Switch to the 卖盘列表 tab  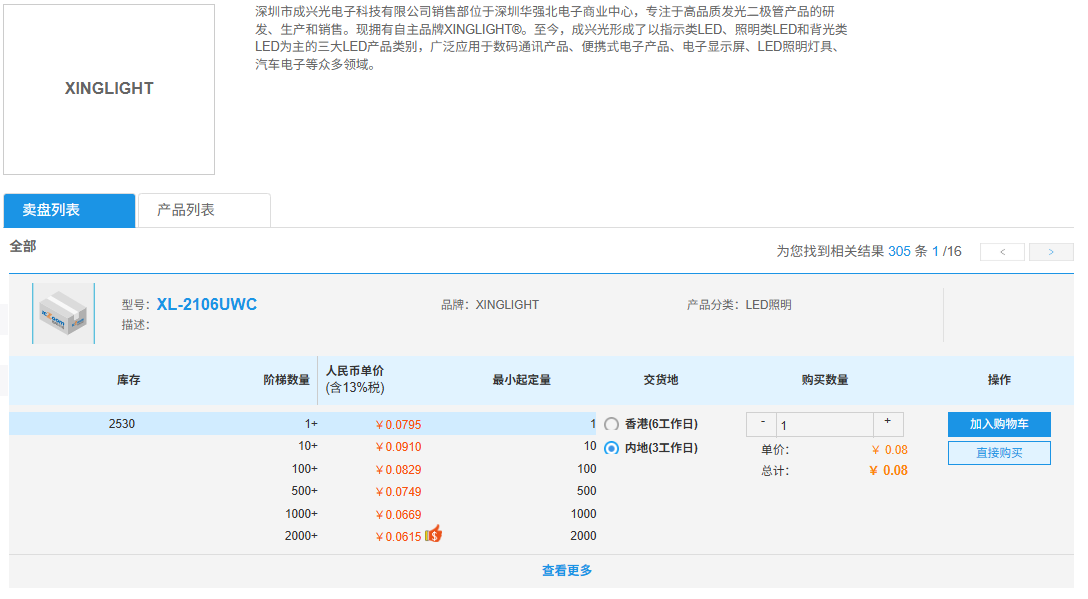pos(69,210)
